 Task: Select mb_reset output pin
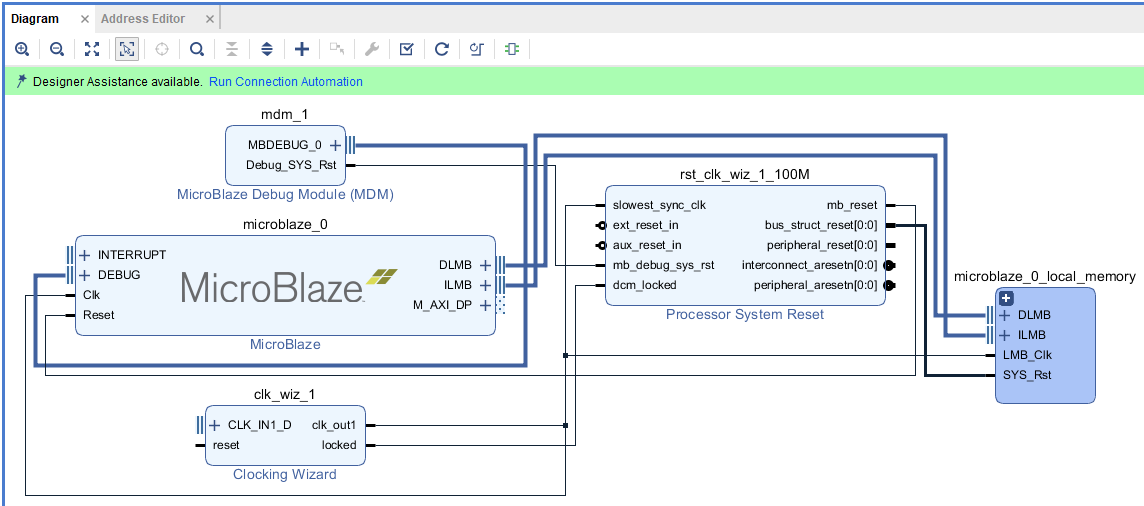pyautogui.click(x=852, y=206)
